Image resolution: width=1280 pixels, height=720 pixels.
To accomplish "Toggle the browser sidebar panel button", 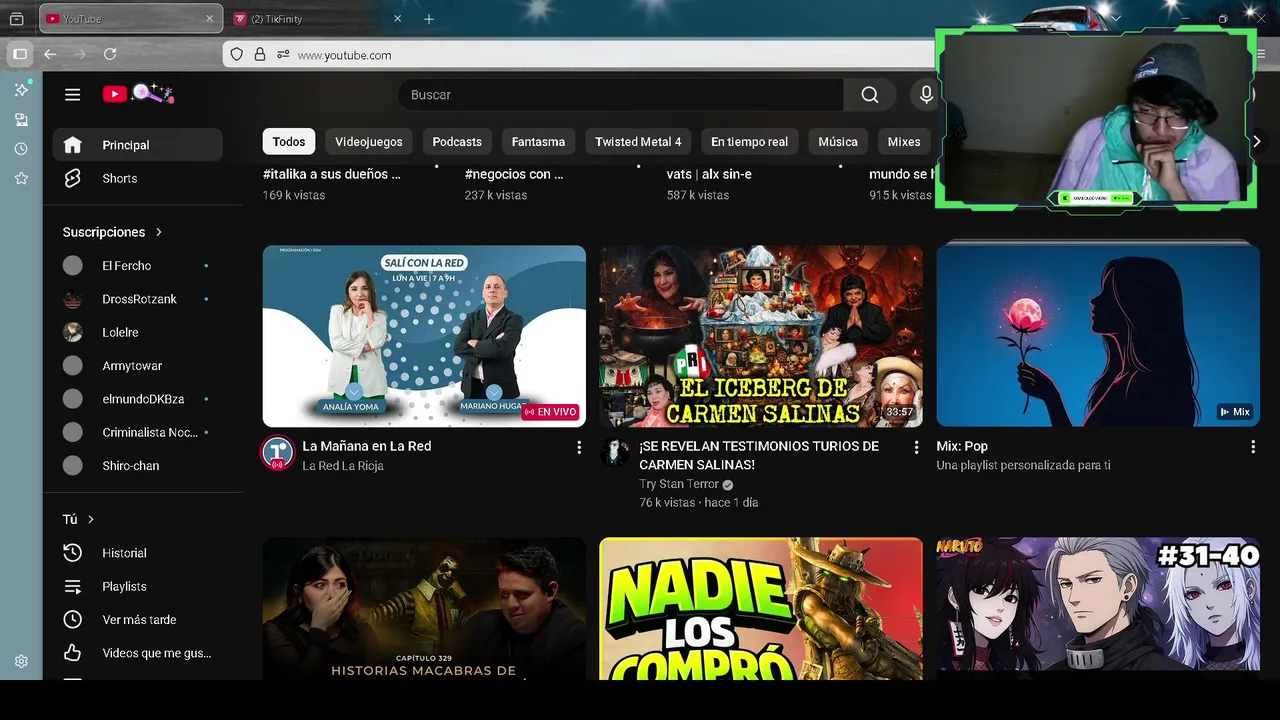I will (19, 54).
